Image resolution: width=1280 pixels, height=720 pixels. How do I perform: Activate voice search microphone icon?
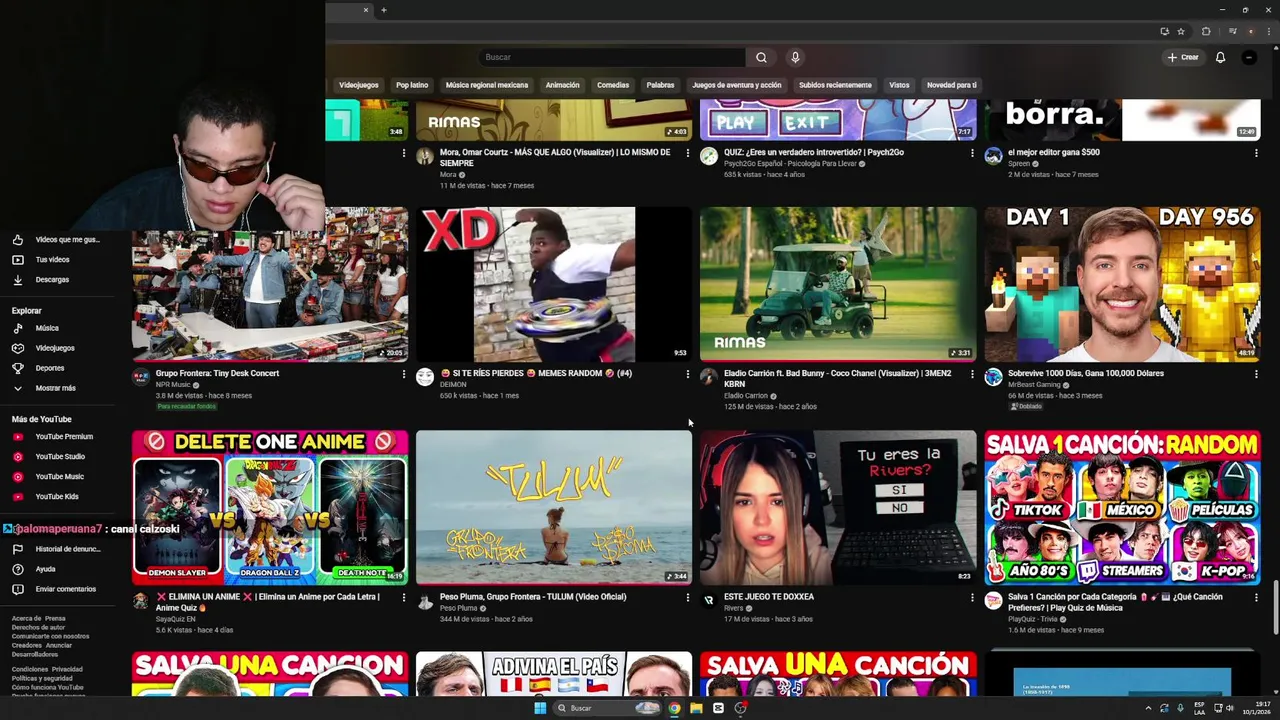point(795,57)
